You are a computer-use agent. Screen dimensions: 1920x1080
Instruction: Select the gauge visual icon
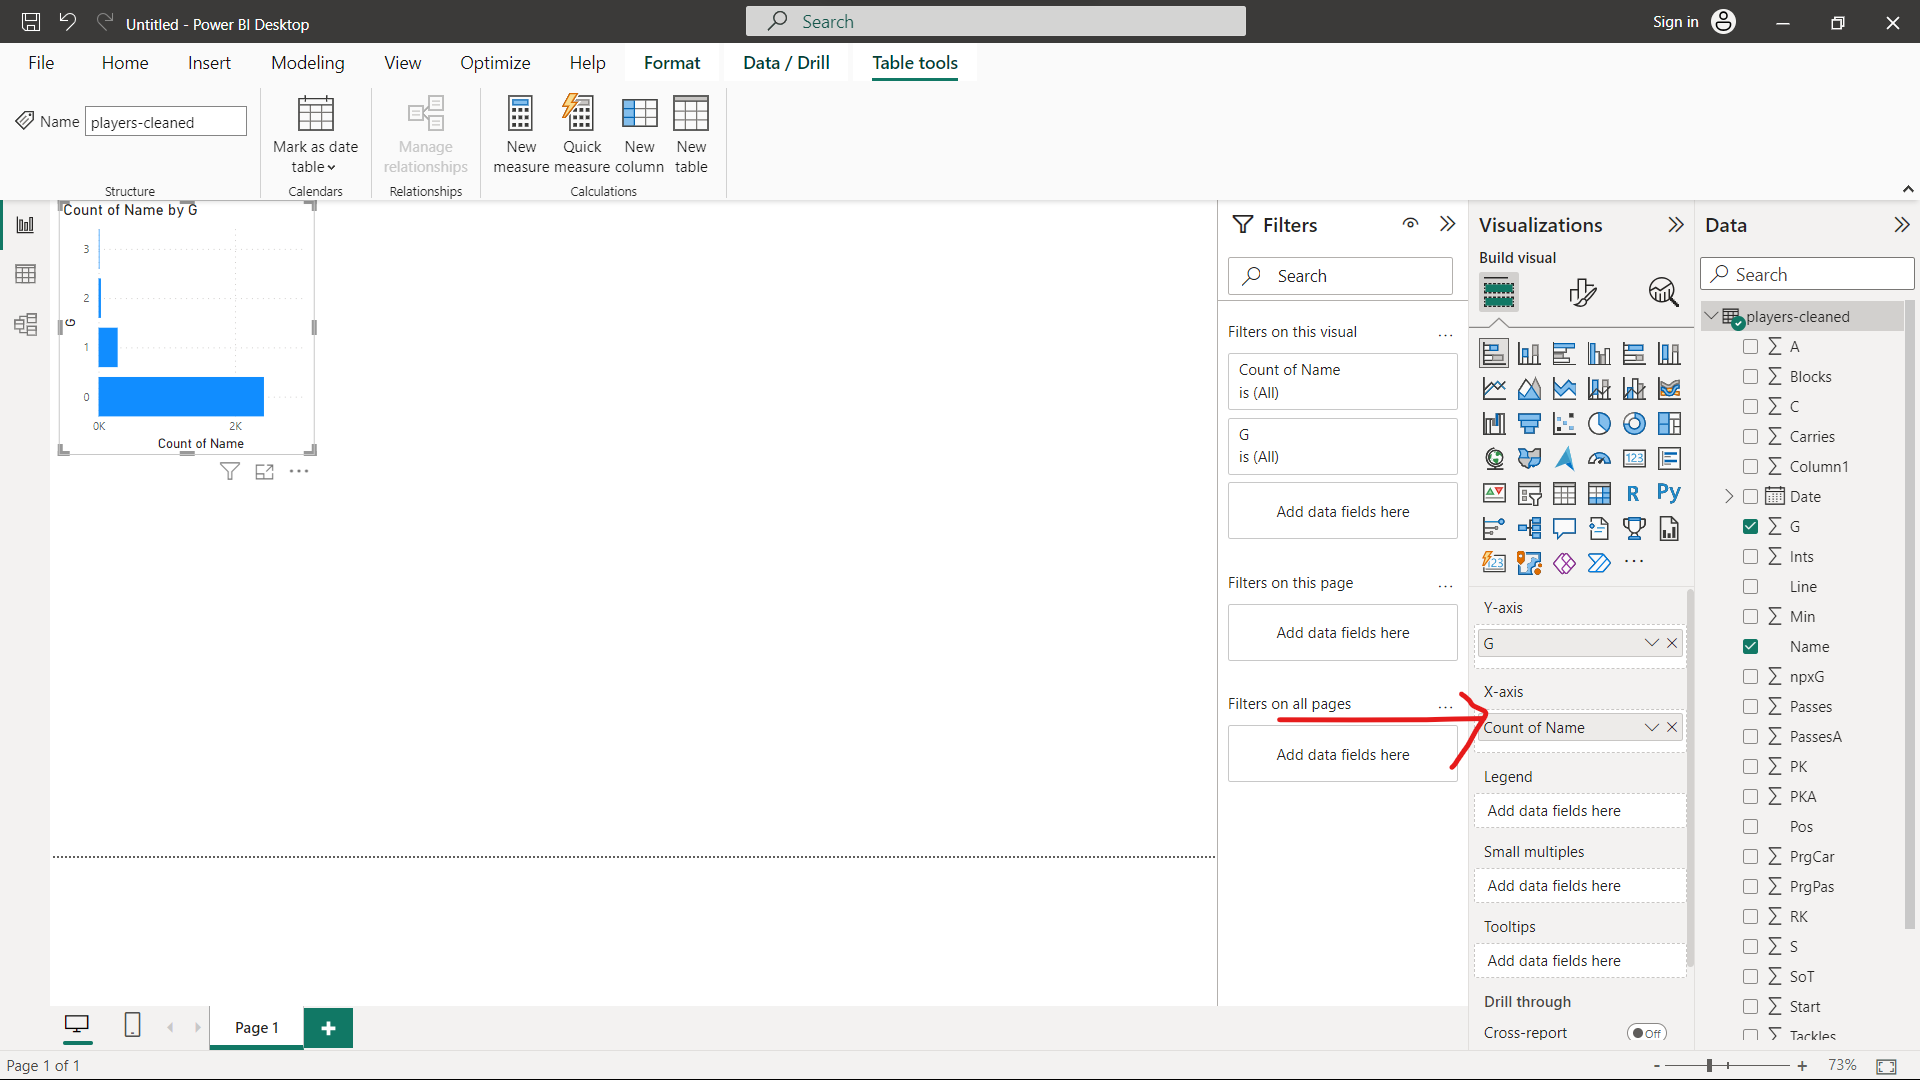[x=1599, y=459]
